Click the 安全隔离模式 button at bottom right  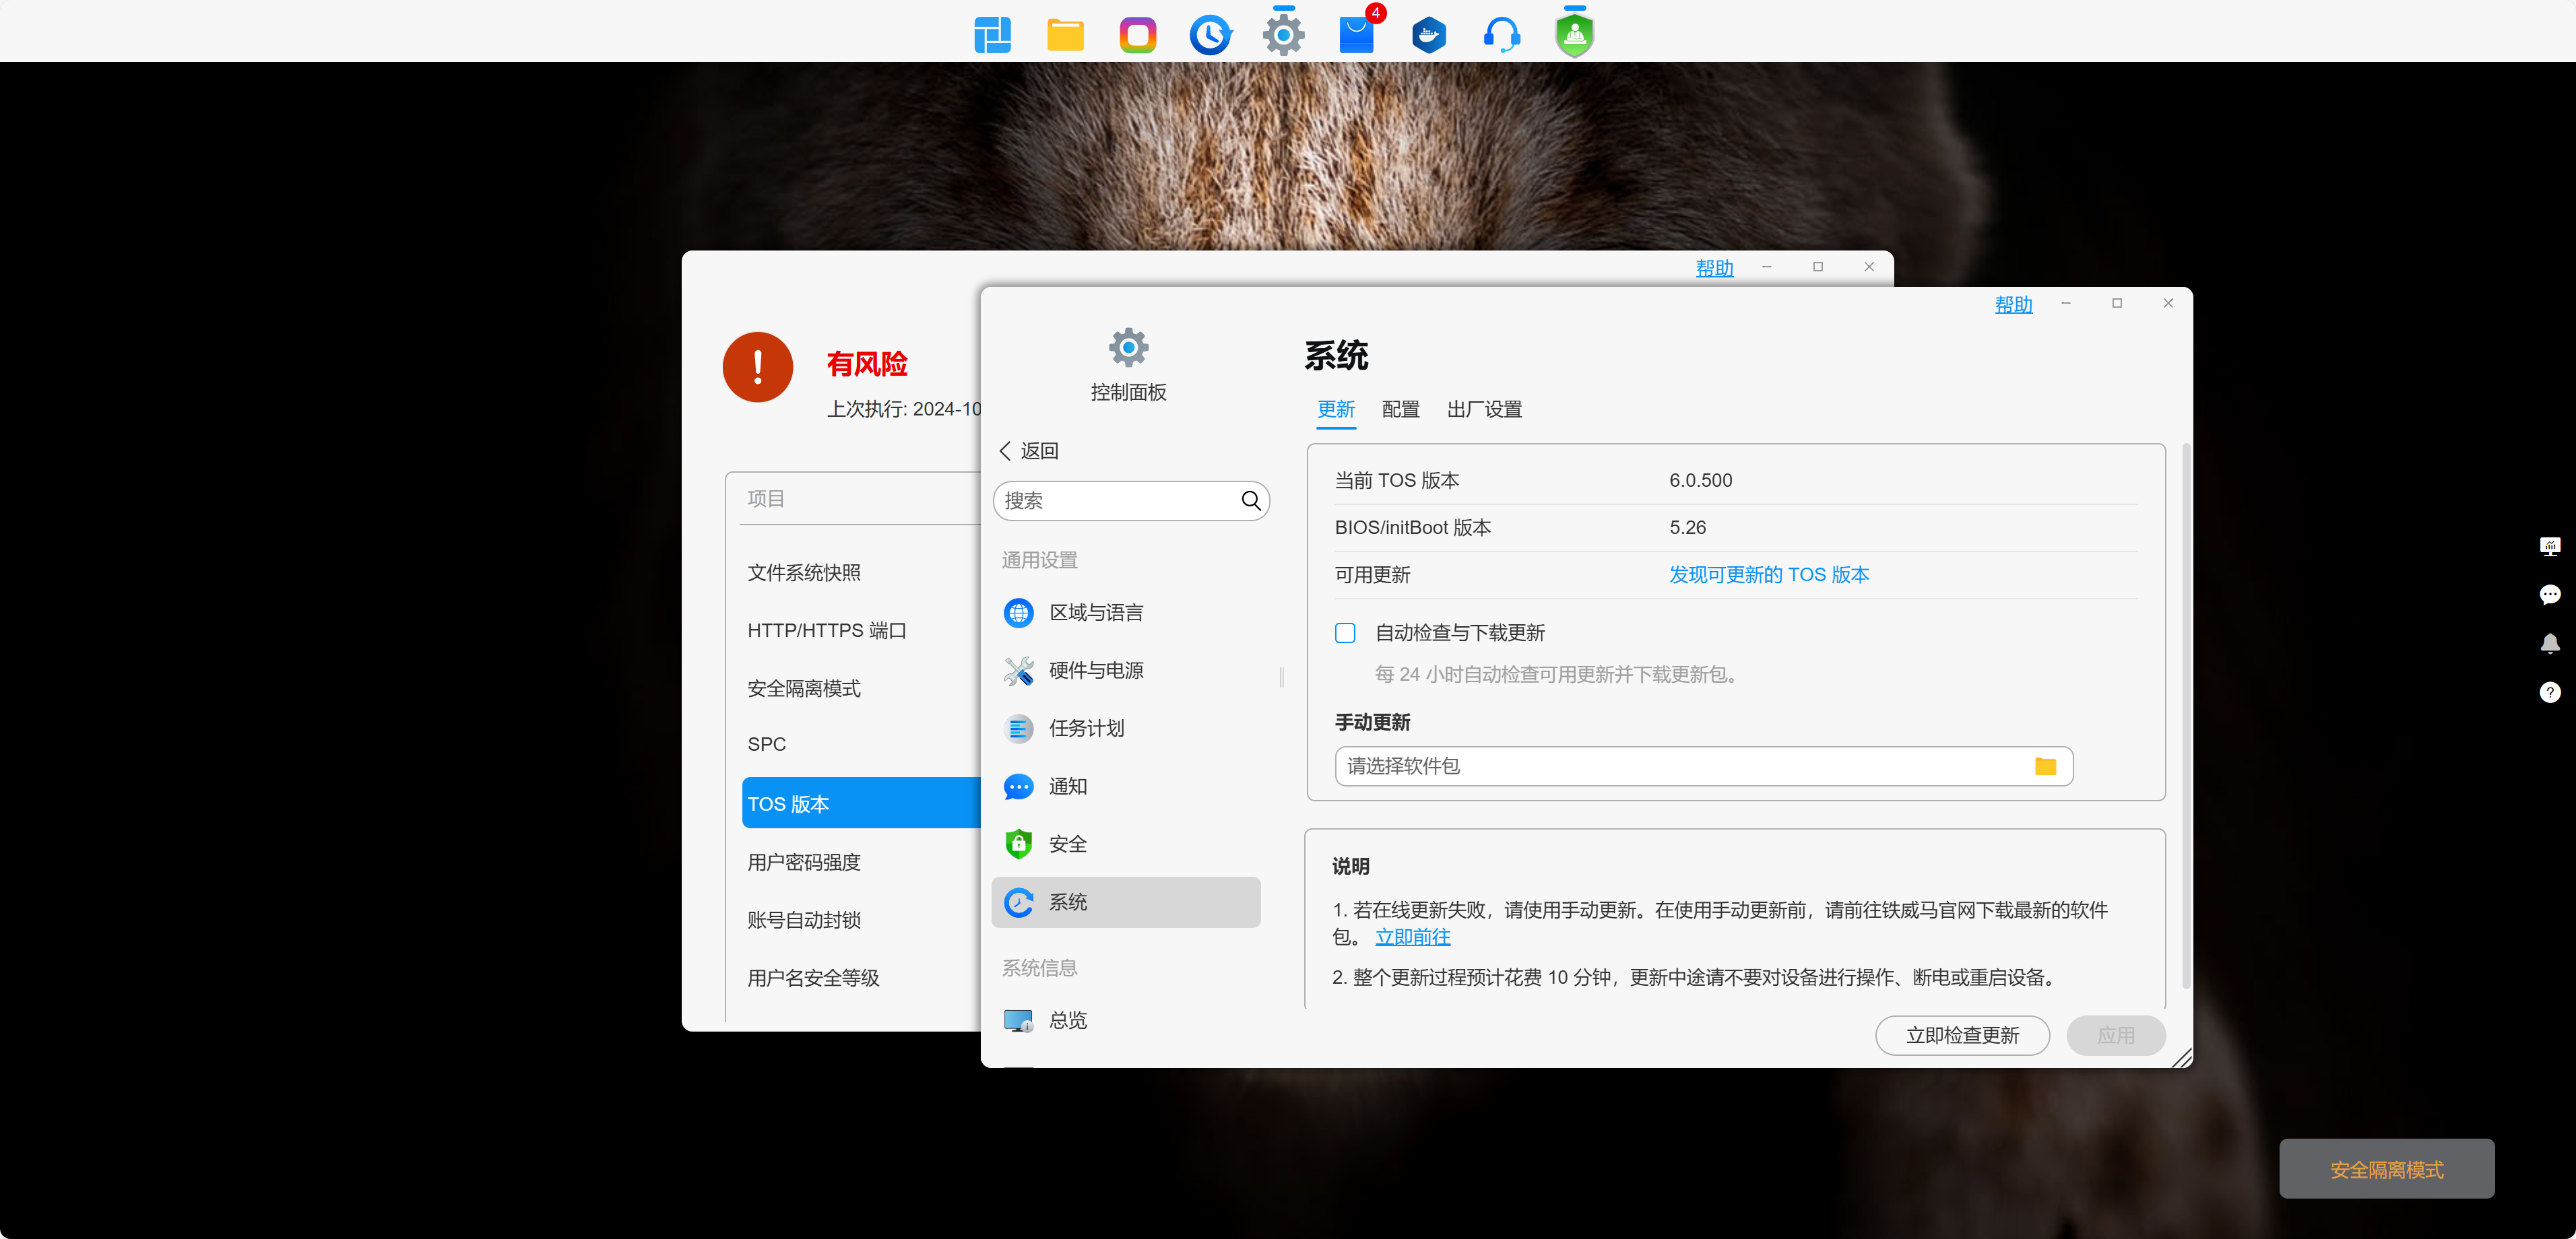tap(2386, 1169)
